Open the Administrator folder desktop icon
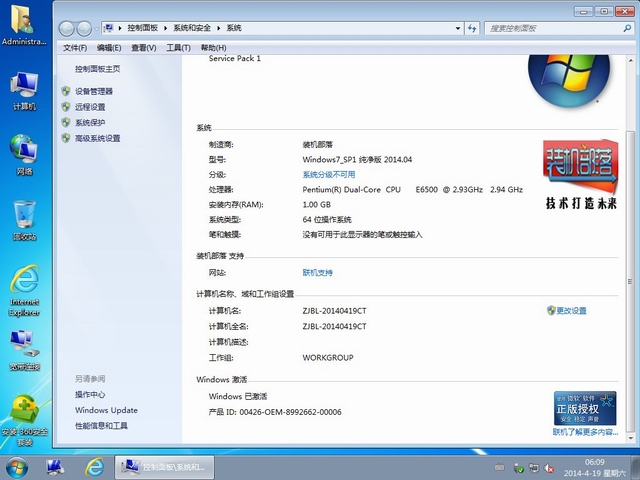 (24, 24)
